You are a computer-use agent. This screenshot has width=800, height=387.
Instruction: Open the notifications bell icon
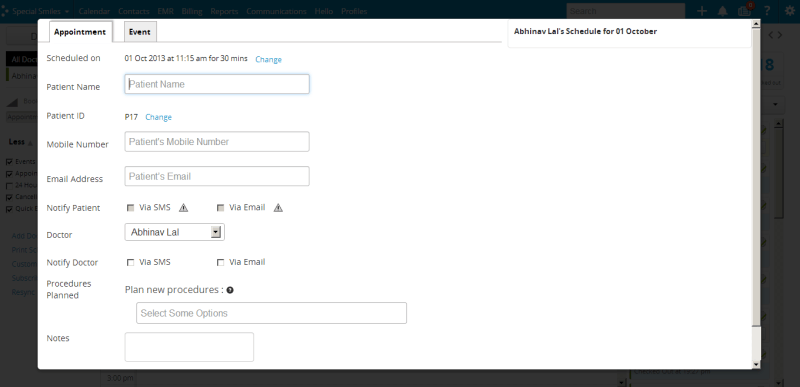pyautogui.click(x=722, y=11)
